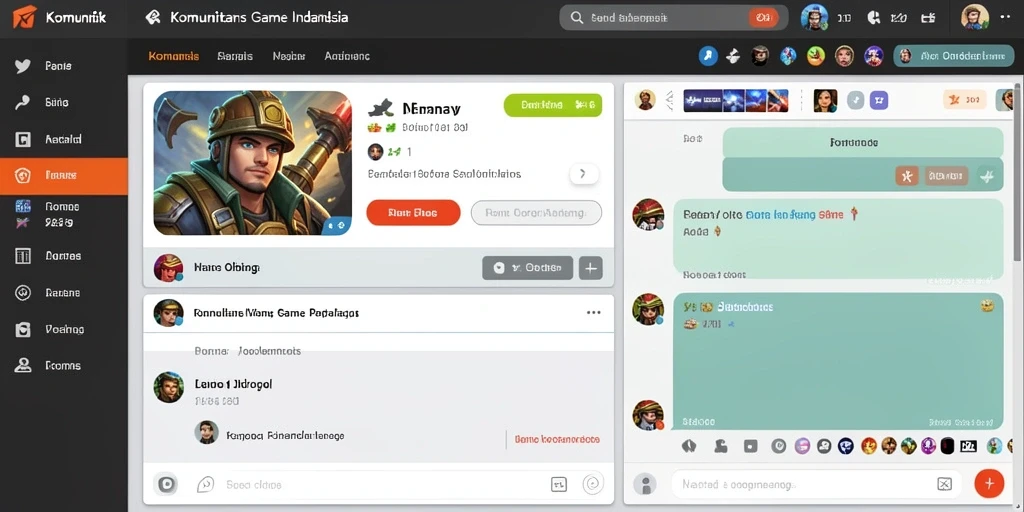Click the outlined Romt Ooroonñodemg button
Screen dimensions: 1024x512
coord(536,212)
